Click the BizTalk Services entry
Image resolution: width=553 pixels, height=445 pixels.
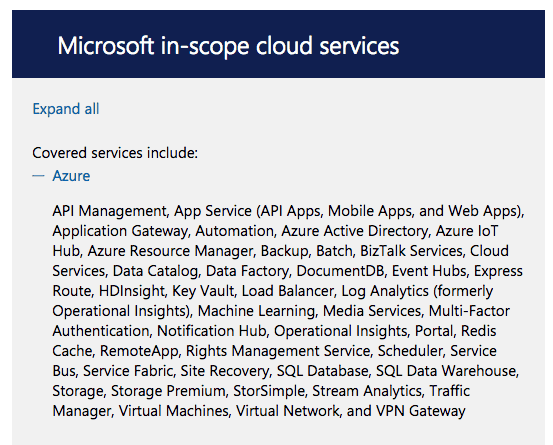pyautogui.click(x=411, y=251)
